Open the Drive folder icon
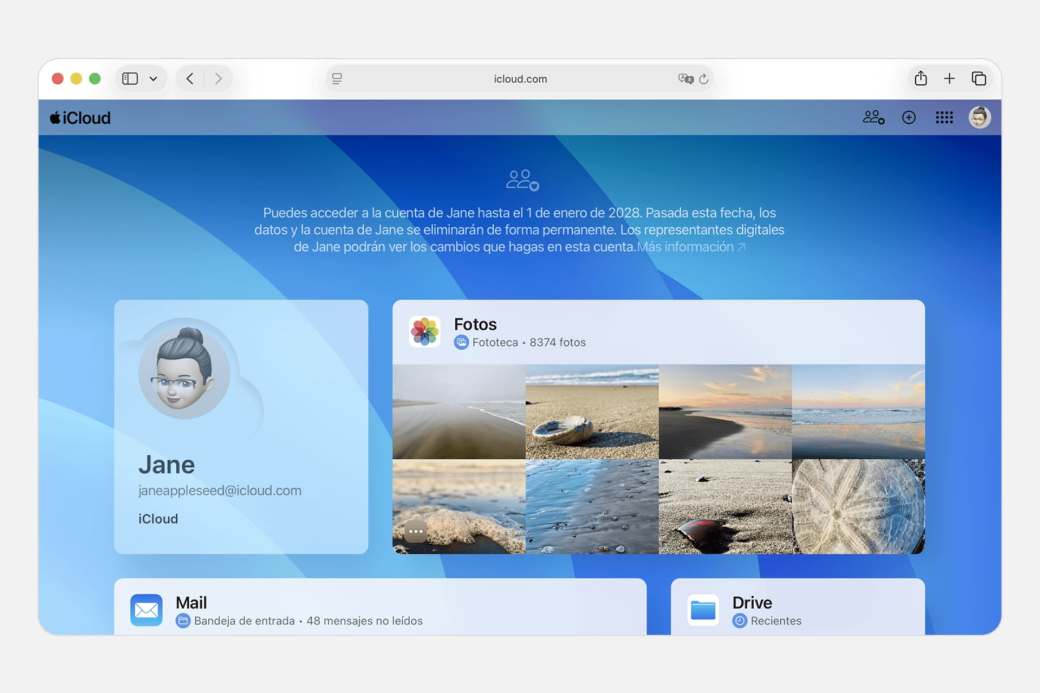This screenshot has width=1040, height=693. [x=703, y=610]
